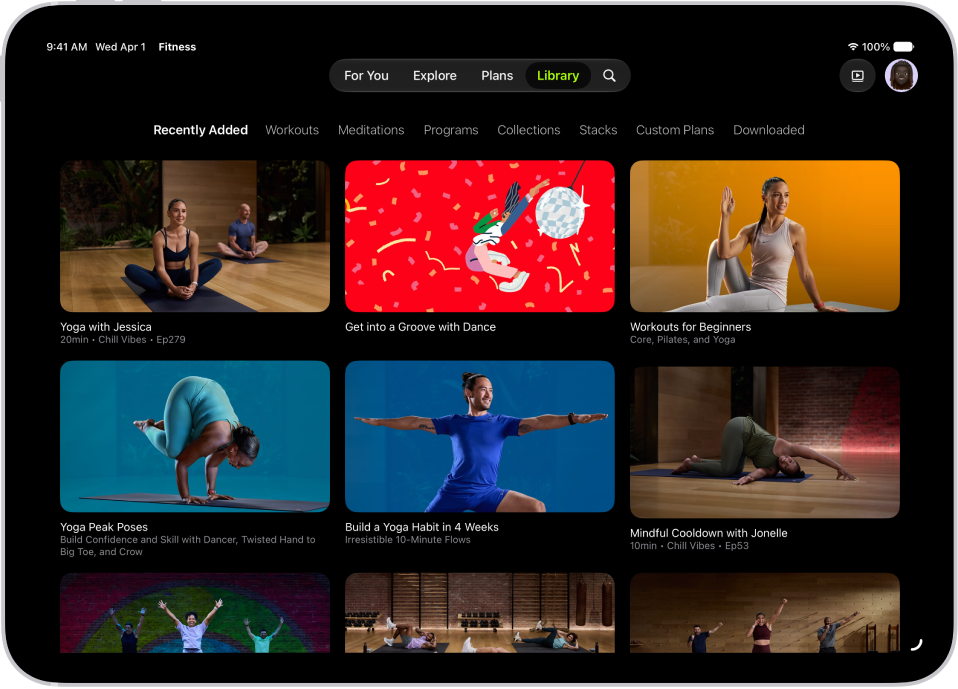Open Mindful Cooldown with Jonelle thumbnail

[764, 442]
